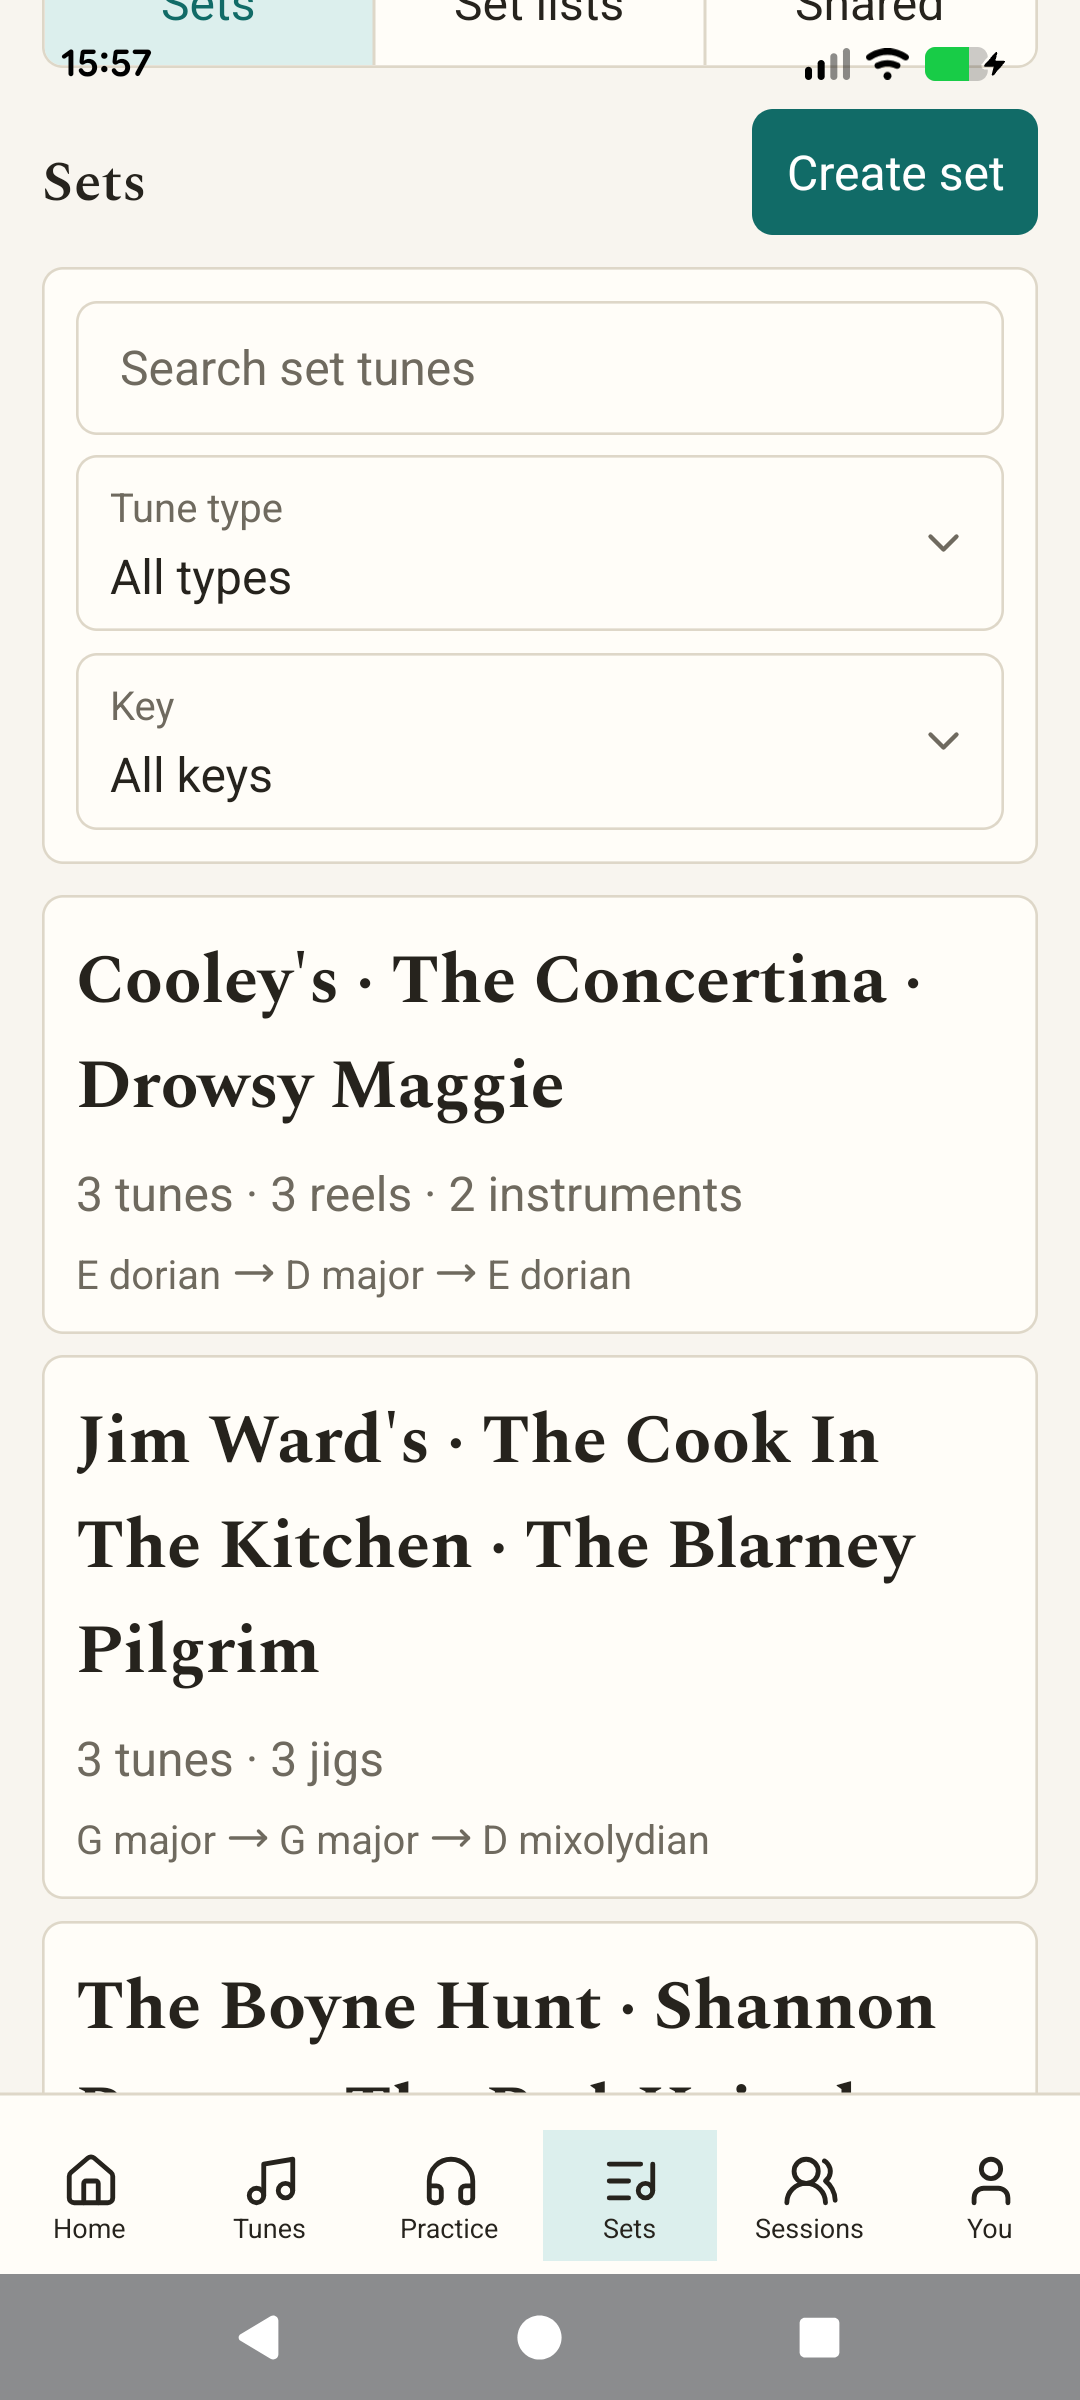Screen dimensions: 1080x2400
Task: Click the chevron beside All types
Action: pos(943,543)
